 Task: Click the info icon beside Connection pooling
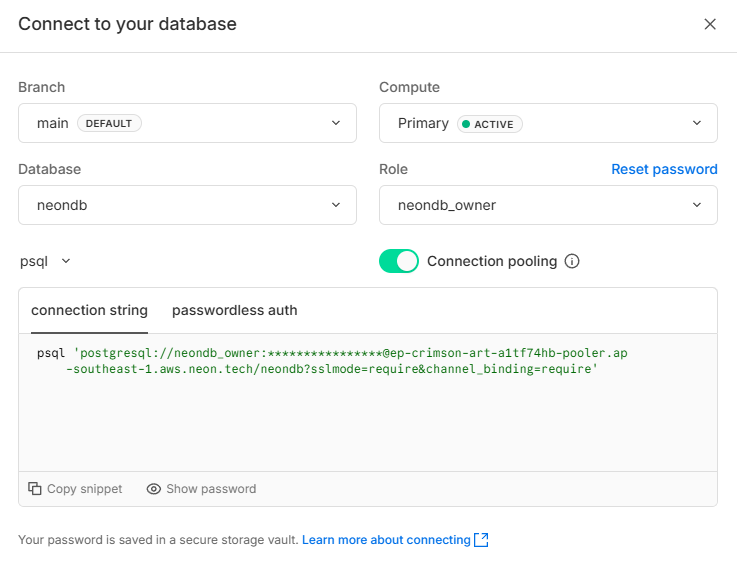click(572, 261)
